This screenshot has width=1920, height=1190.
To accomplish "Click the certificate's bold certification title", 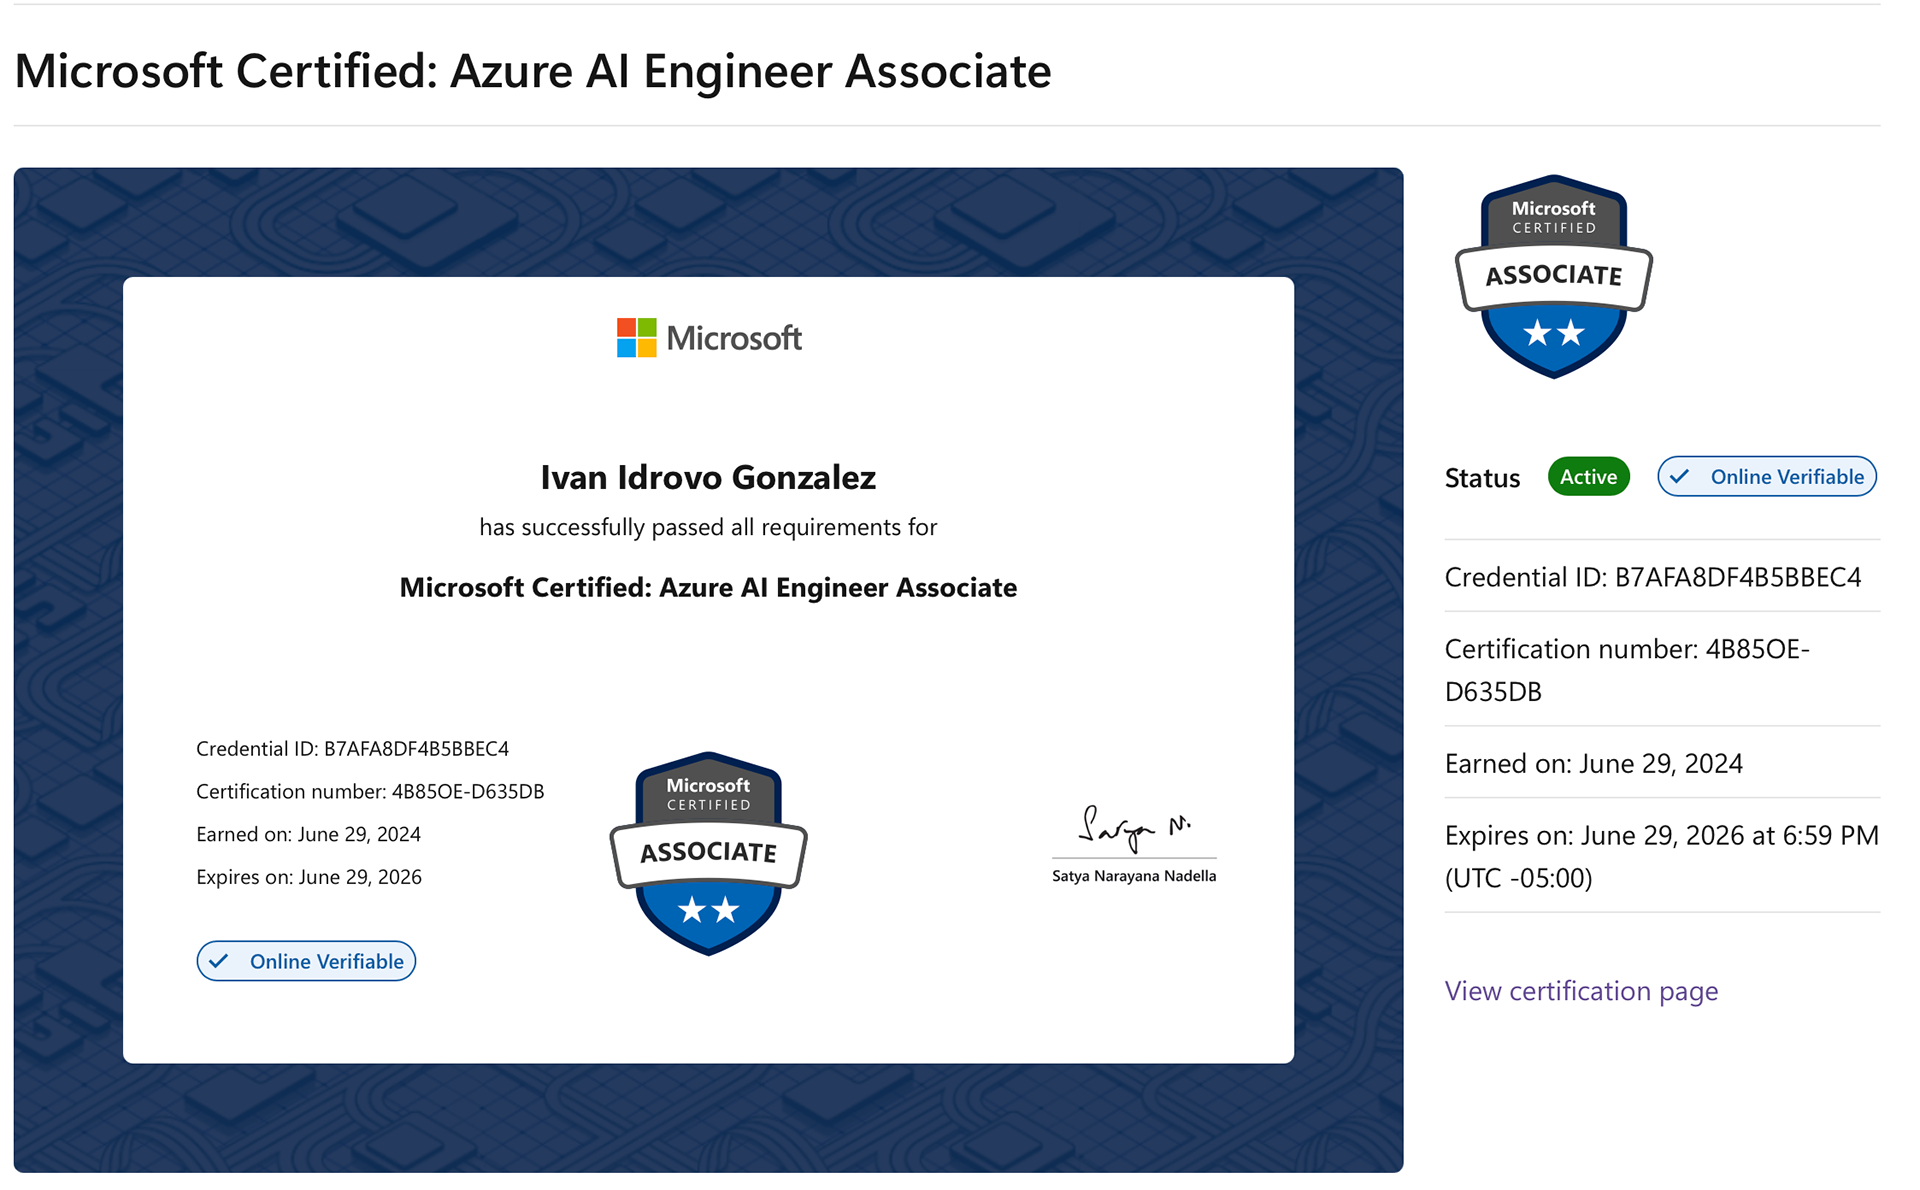I will coord(708,588).
